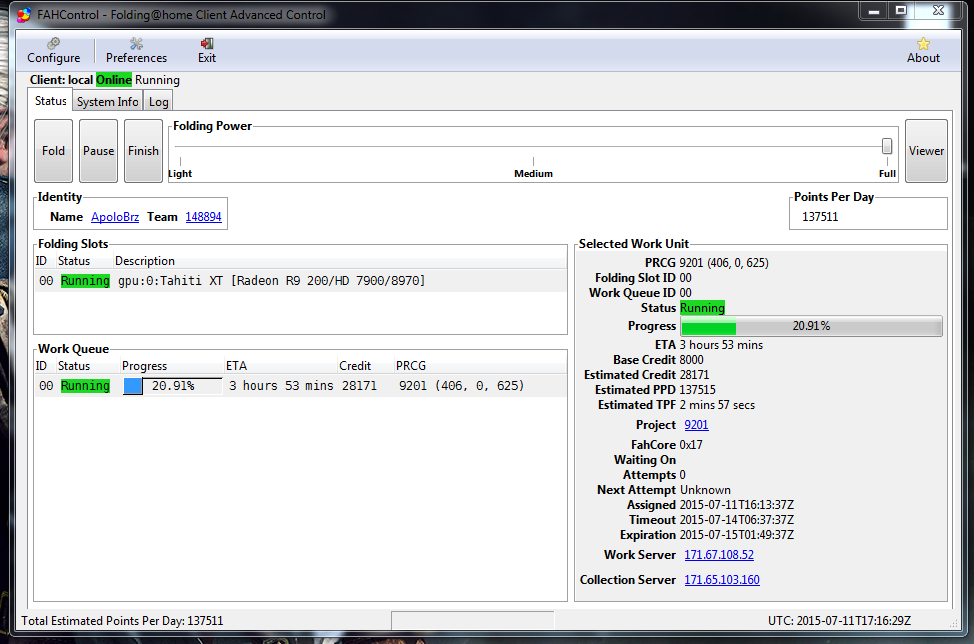The image size is (974, 644).
Task: Open the About star icon
Action: [x=923, y=44]
